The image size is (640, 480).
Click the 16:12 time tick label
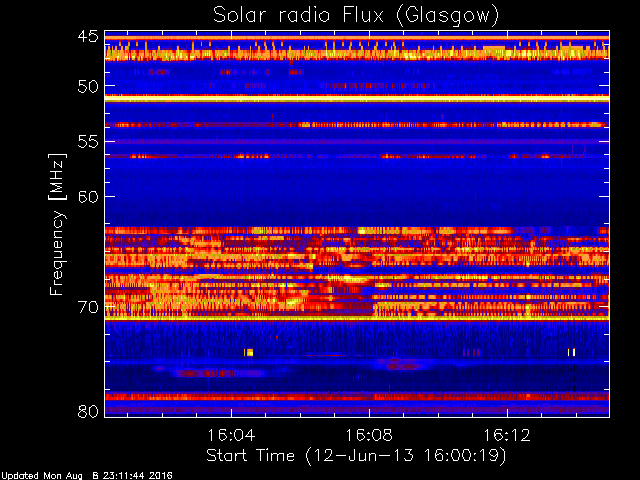click(507, 435)
